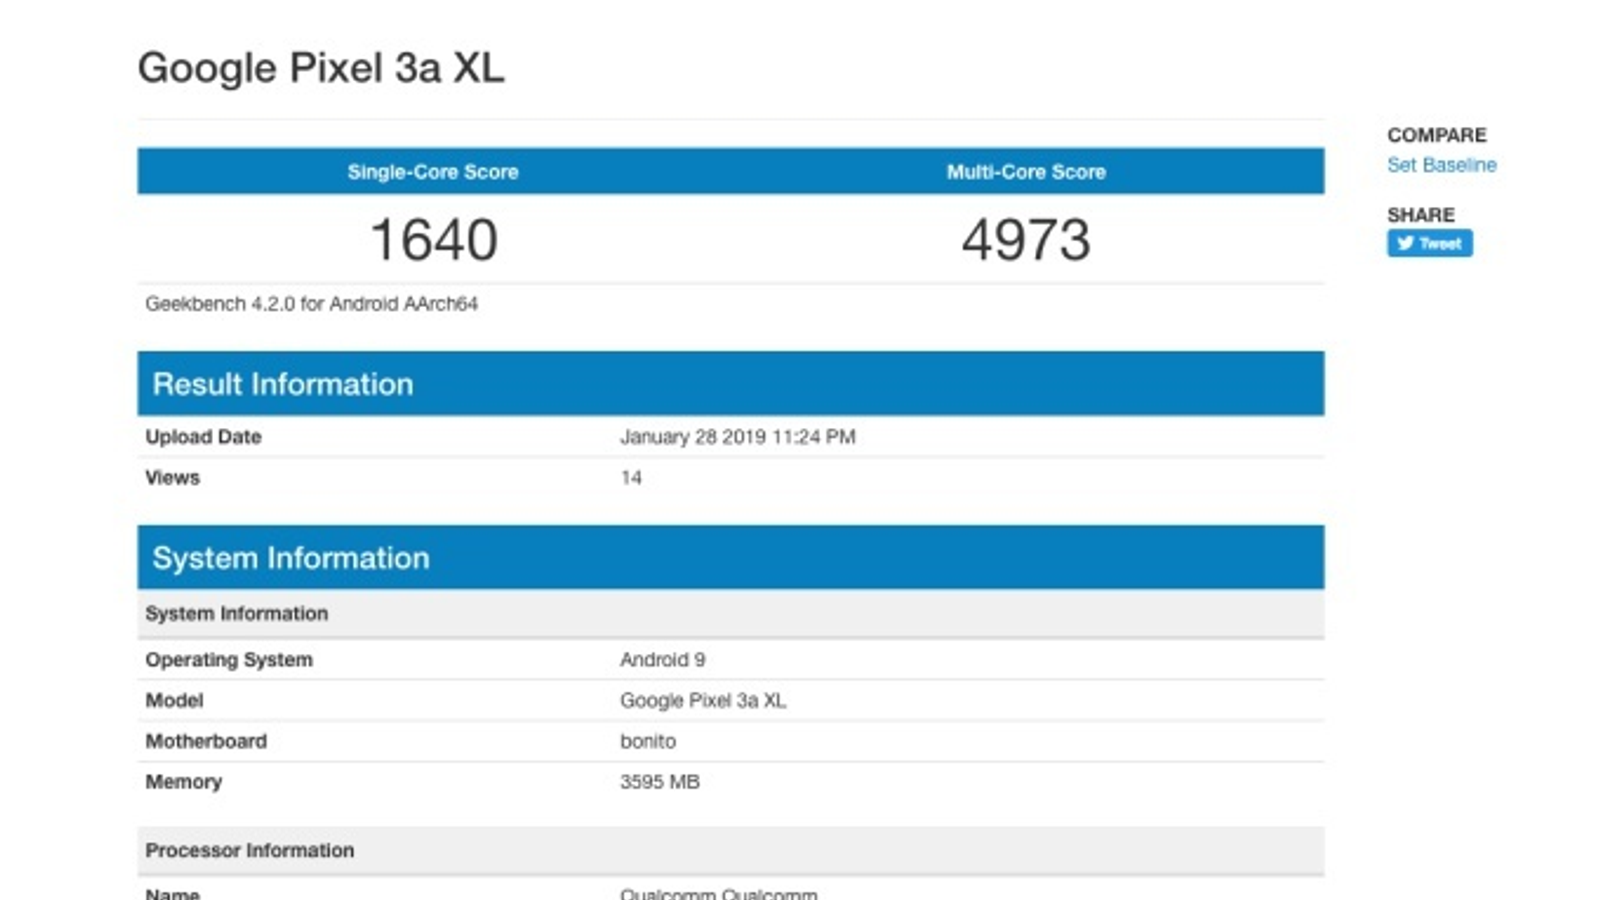1600x900 pixels.
Task: Select the bonito motherboard value
Action: pos(648,742)
